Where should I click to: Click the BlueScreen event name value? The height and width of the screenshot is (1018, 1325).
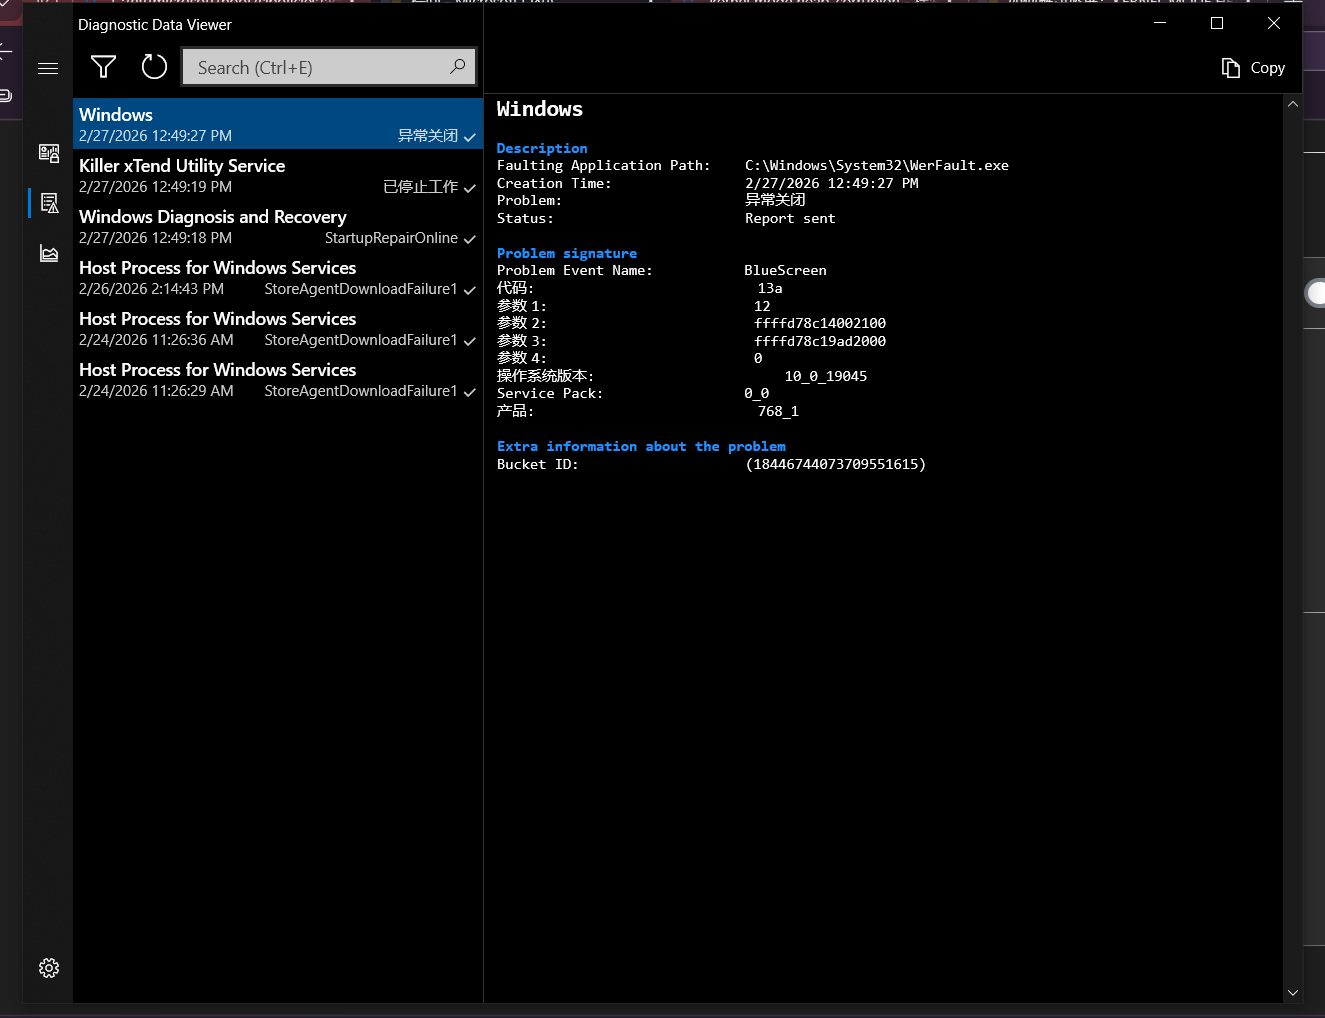785,270
